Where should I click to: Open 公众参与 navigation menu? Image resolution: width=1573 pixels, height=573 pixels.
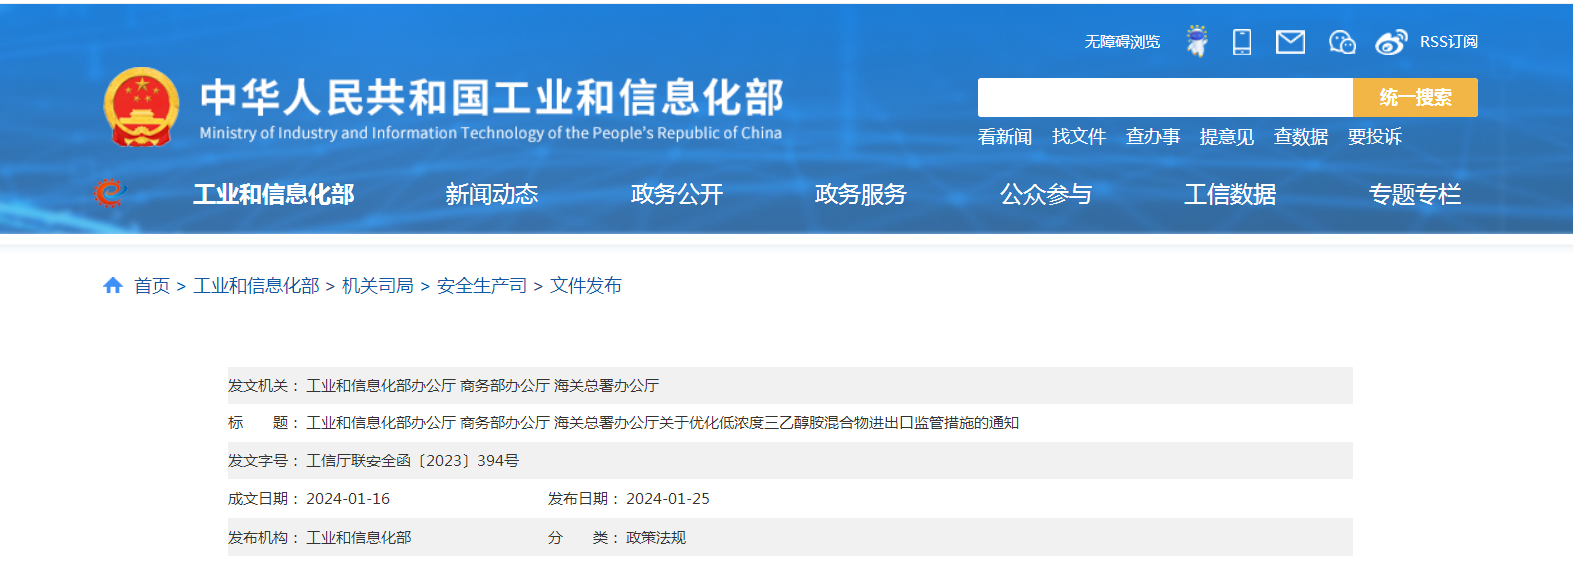[x=1046, y=194]
